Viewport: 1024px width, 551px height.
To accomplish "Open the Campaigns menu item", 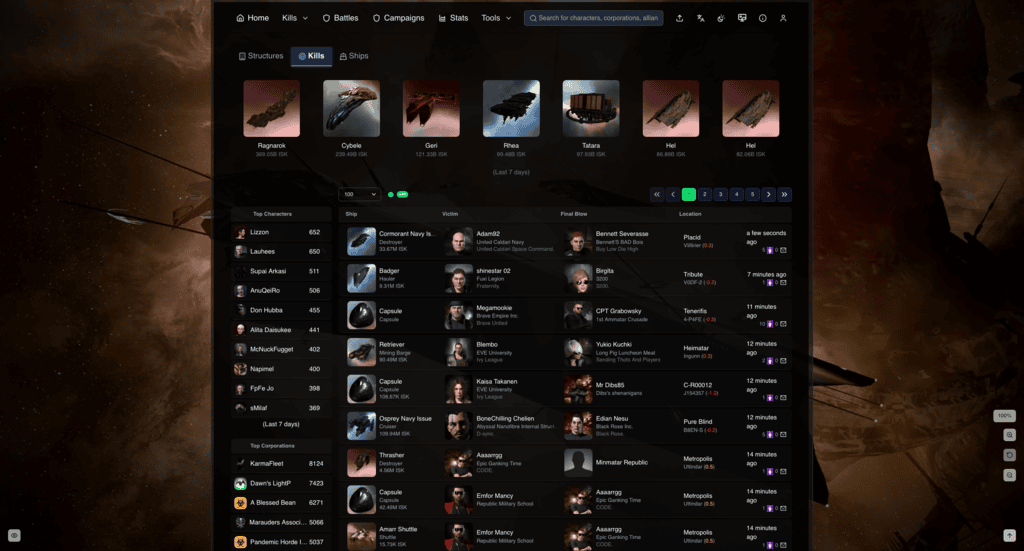I will pos(398,18).
